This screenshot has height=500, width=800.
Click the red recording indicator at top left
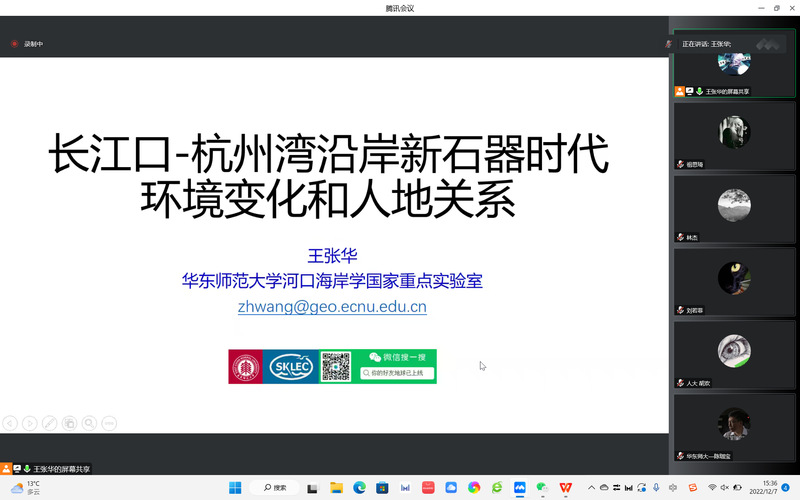point(15,44)
